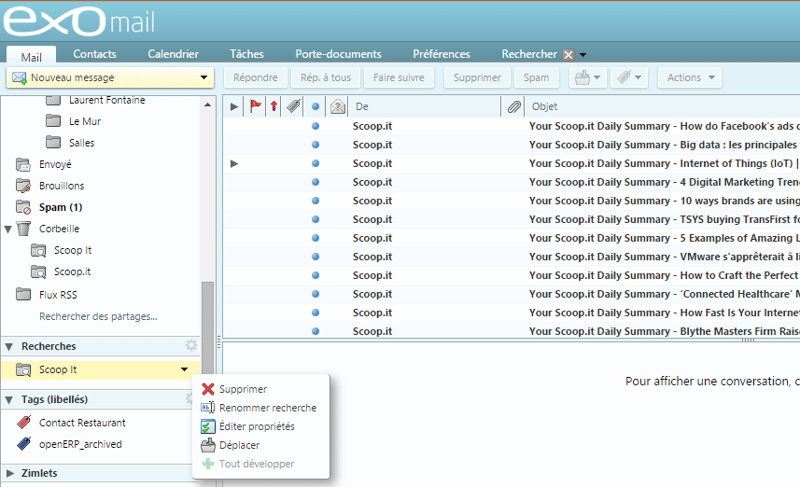Open the Scoop It saved search dropdown arrow
This screenshot has width=800, height=487.
184,369
